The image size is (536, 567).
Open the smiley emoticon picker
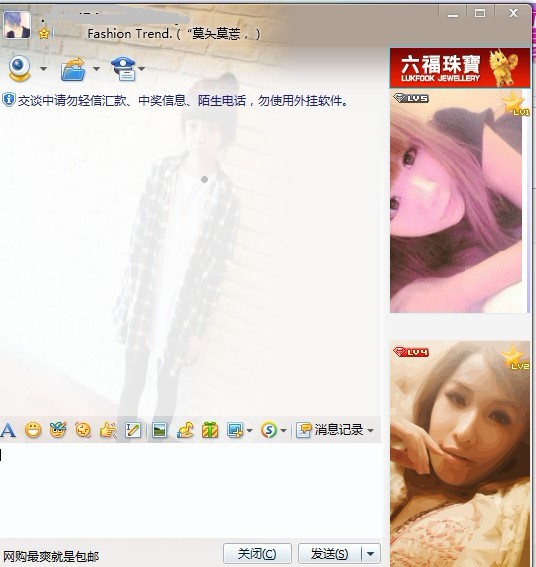tap(33, 430)
